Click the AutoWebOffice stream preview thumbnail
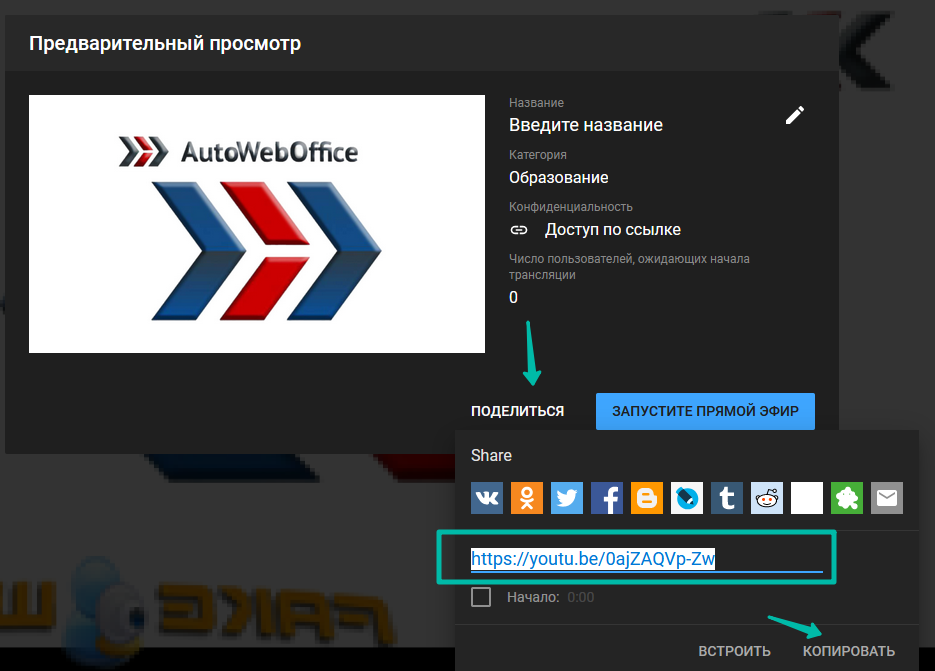Viewport: 935px width, 671px height. point(257,224)
